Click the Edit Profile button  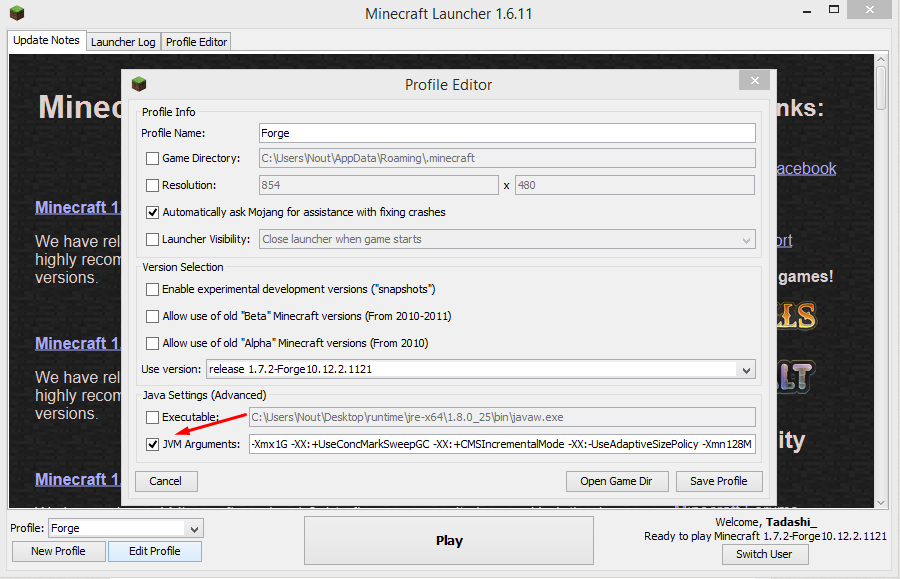(x=155, y=551)
